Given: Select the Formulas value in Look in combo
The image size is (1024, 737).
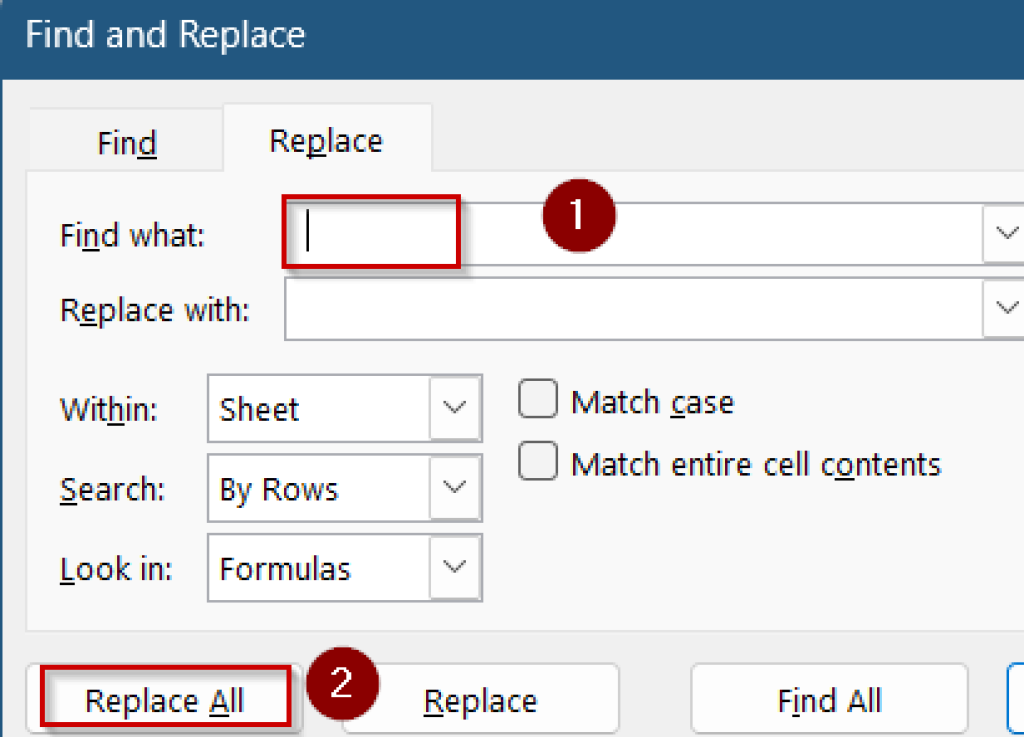Looking at the screenshot, I should [300, 567].
